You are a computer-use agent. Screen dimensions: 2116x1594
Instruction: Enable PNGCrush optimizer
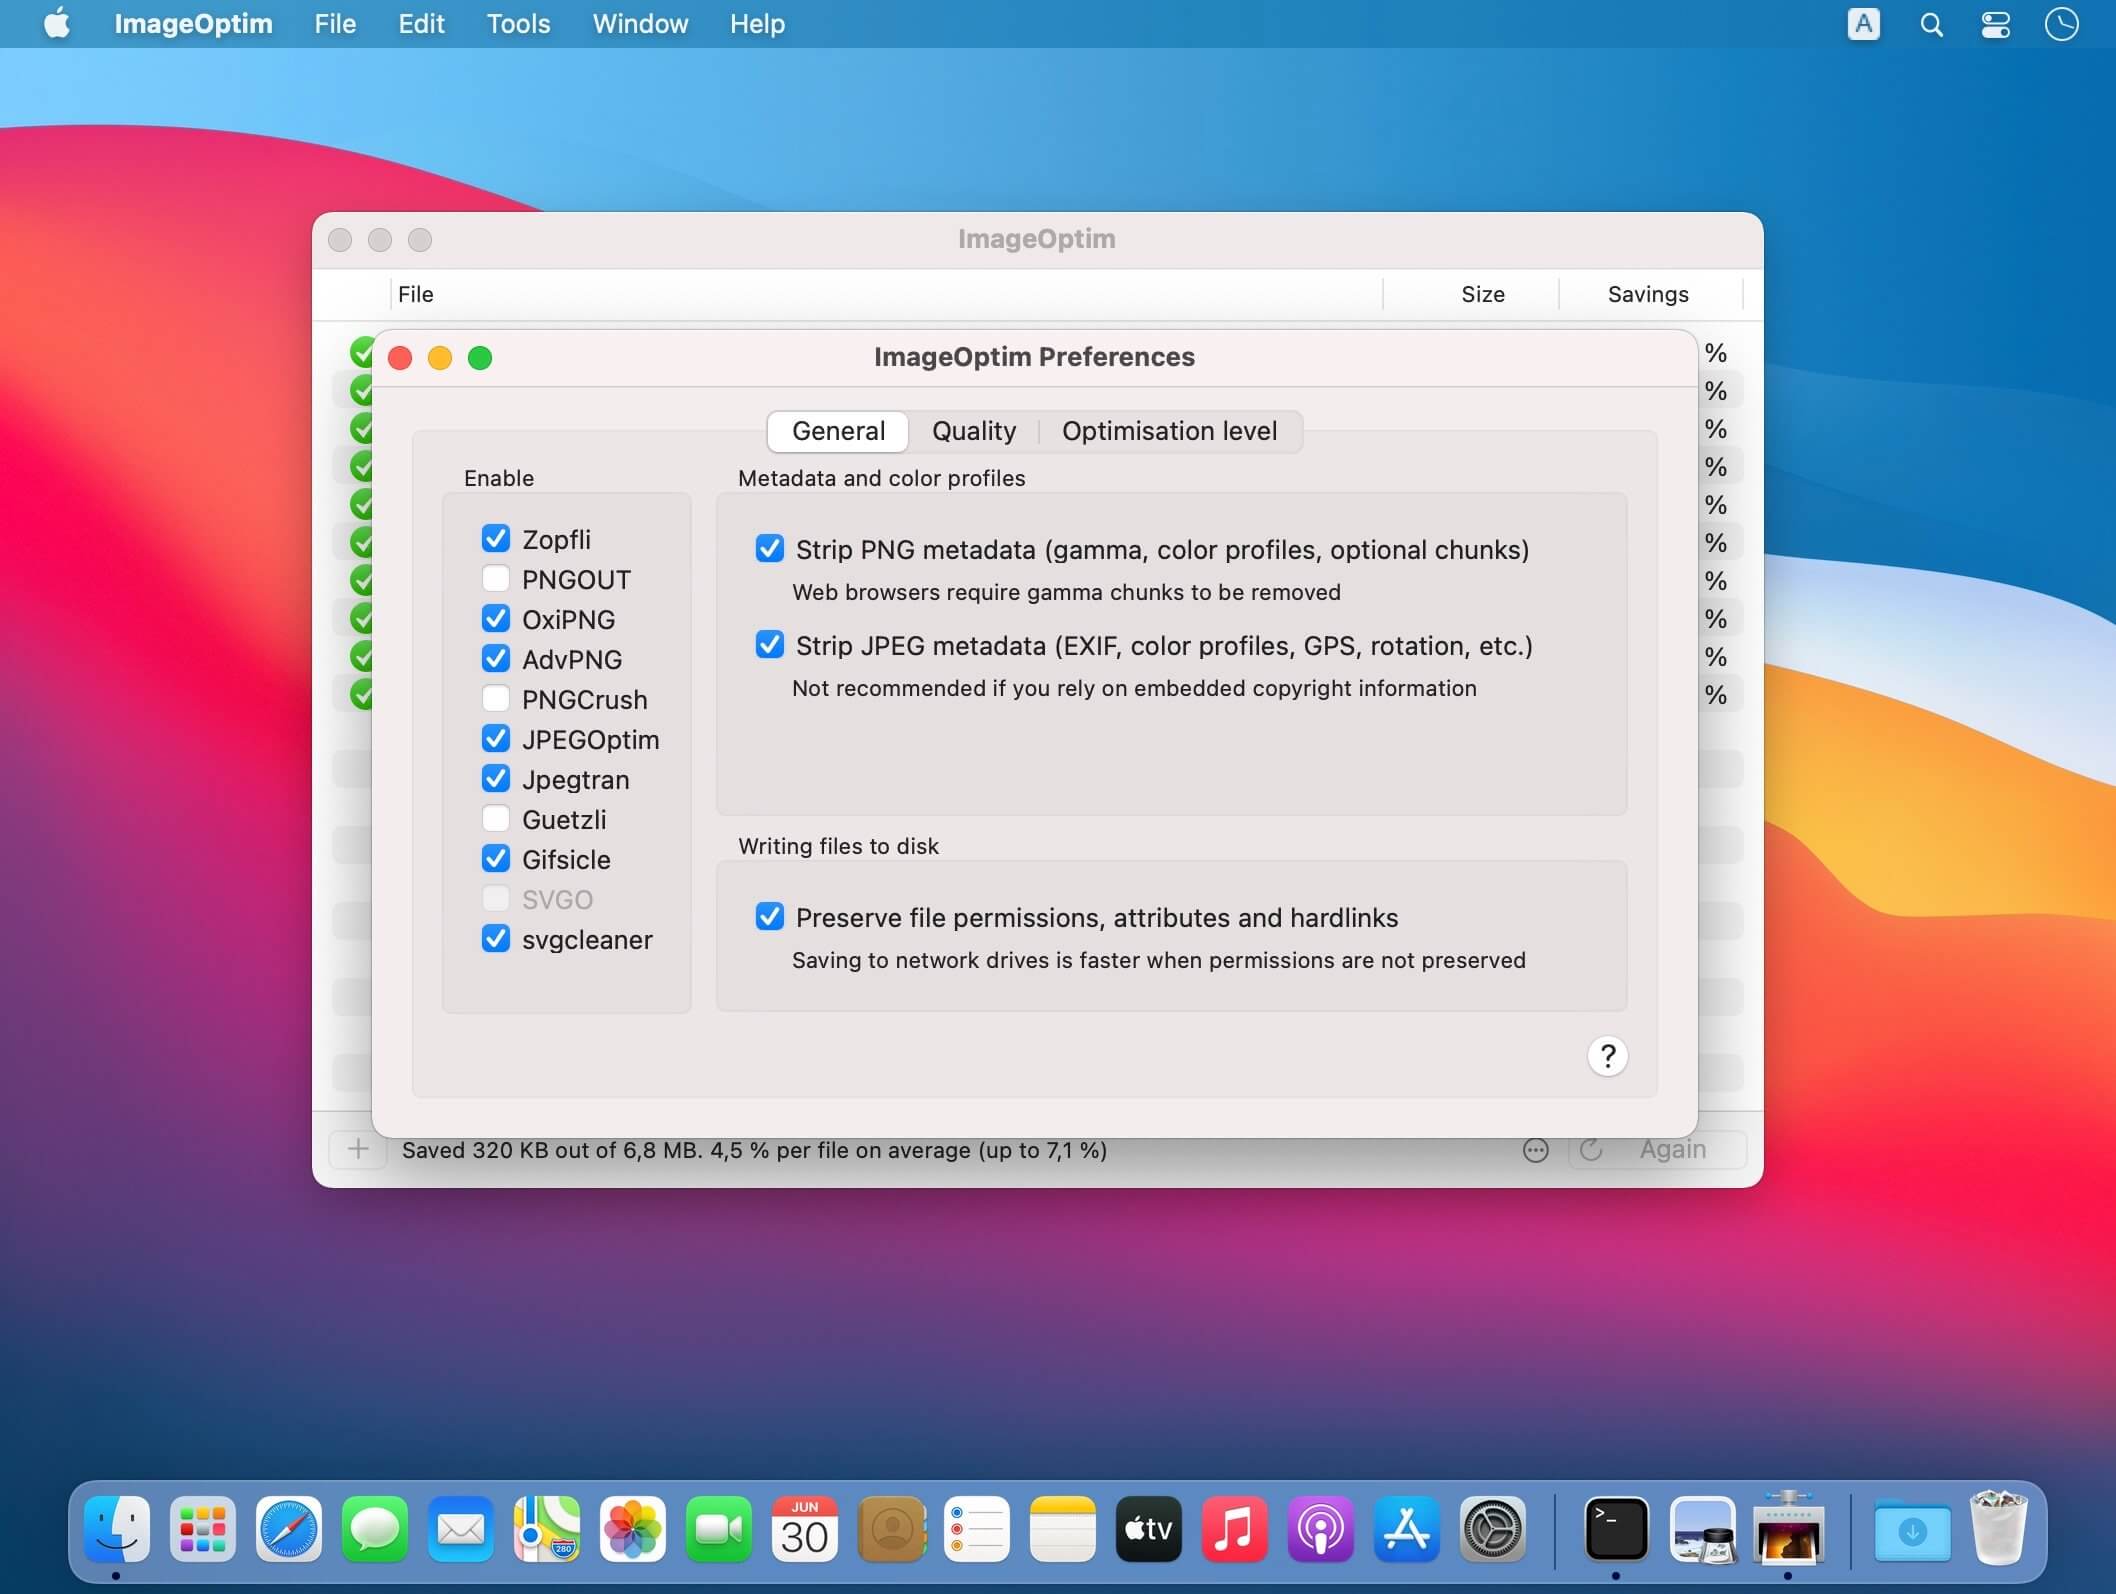[x=496, y=699]
